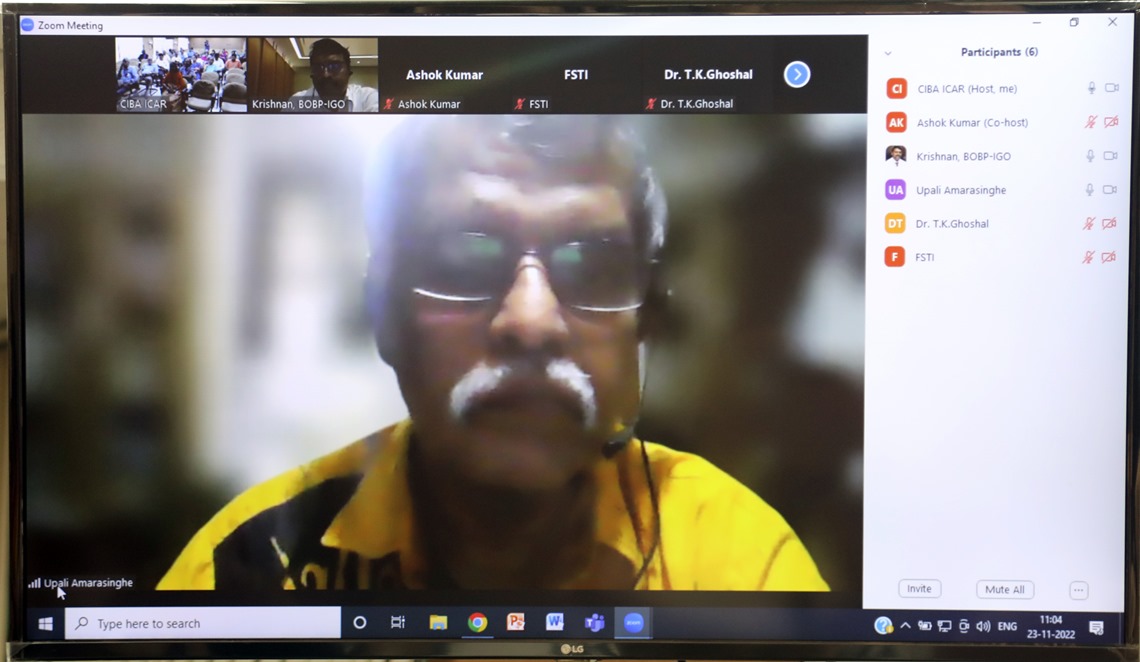Click the Zoom logo in the title bar

[28, 25]
